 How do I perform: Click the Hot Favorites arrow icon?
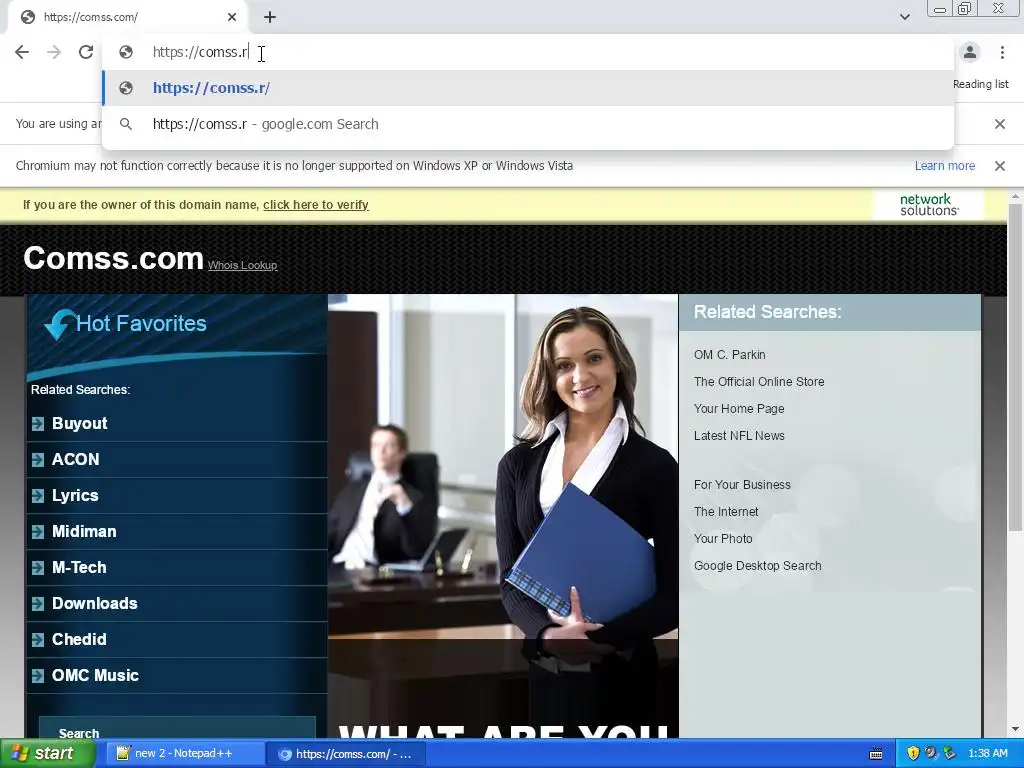(x=59, y=323)
